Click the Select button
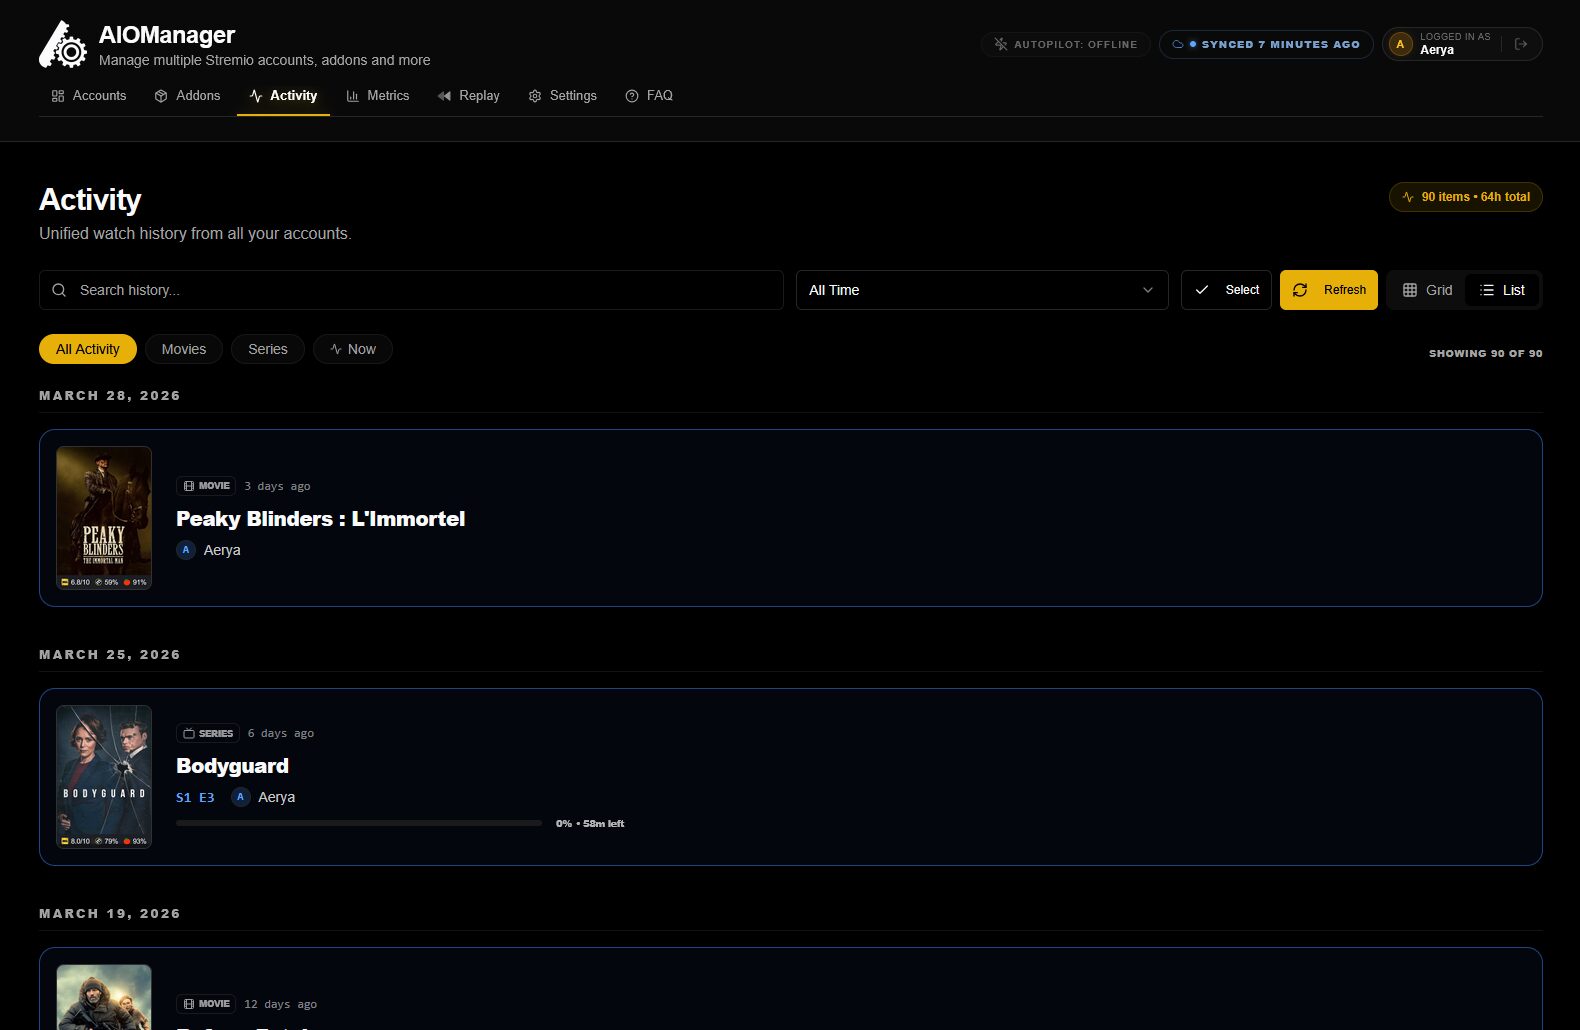 pyautogui.click(x=1227, y=290)
